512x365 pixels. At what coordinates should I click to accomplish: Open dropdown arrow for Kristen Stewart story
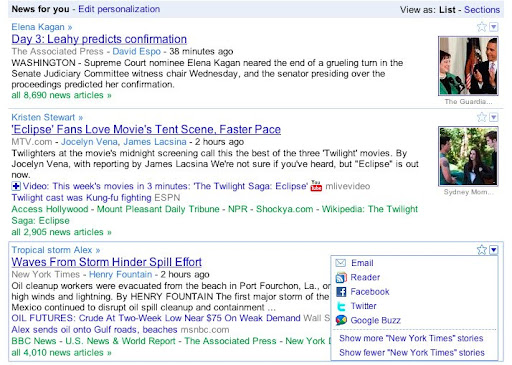click(x=494, y=117)
